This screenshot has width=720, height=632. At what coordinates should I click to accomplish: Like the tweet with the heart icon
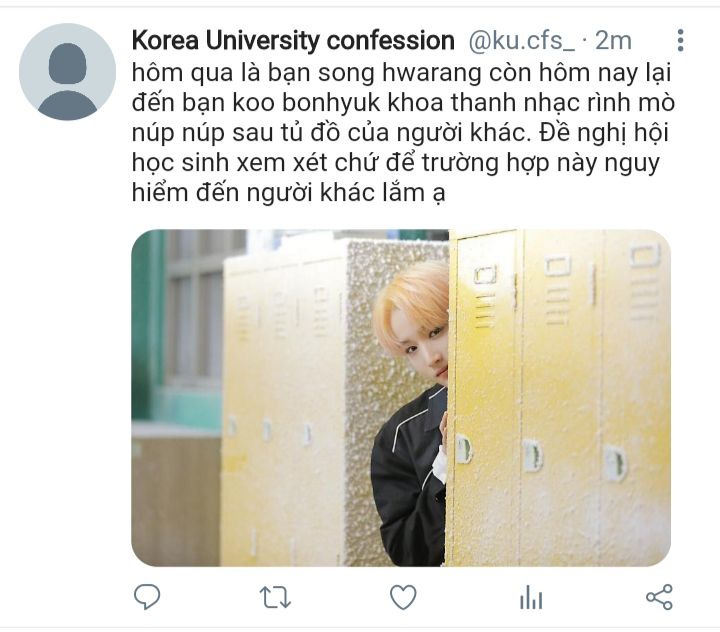point(403,597)
